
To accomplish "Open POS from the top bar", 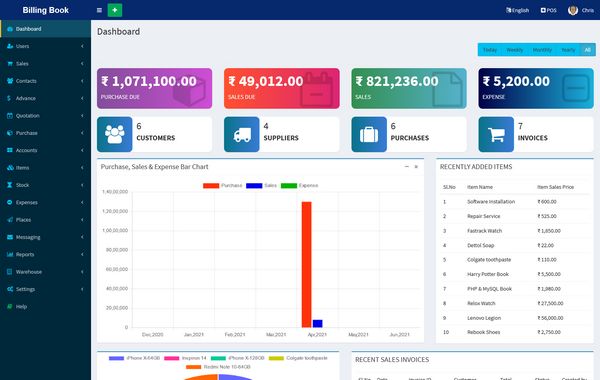I will [548, 10].
